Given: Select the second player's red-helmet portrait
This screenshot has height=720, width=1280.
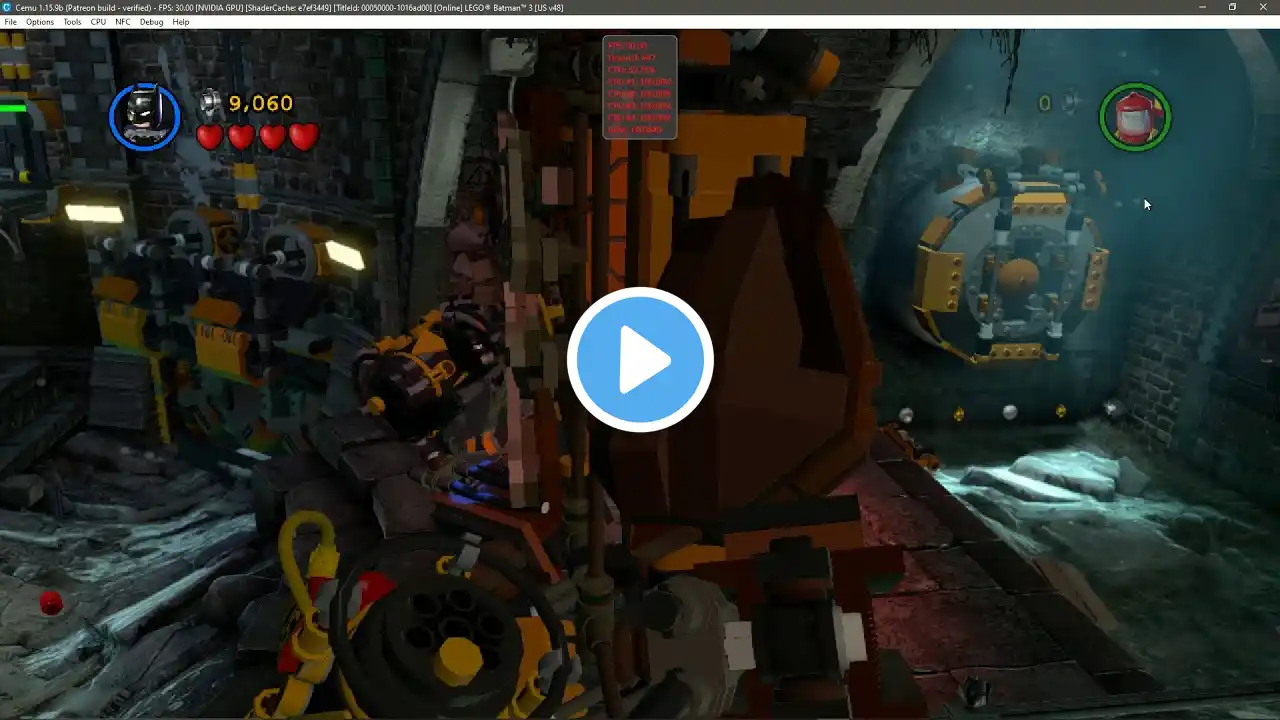Looking at the screenshot, I should coord(1135,117).
